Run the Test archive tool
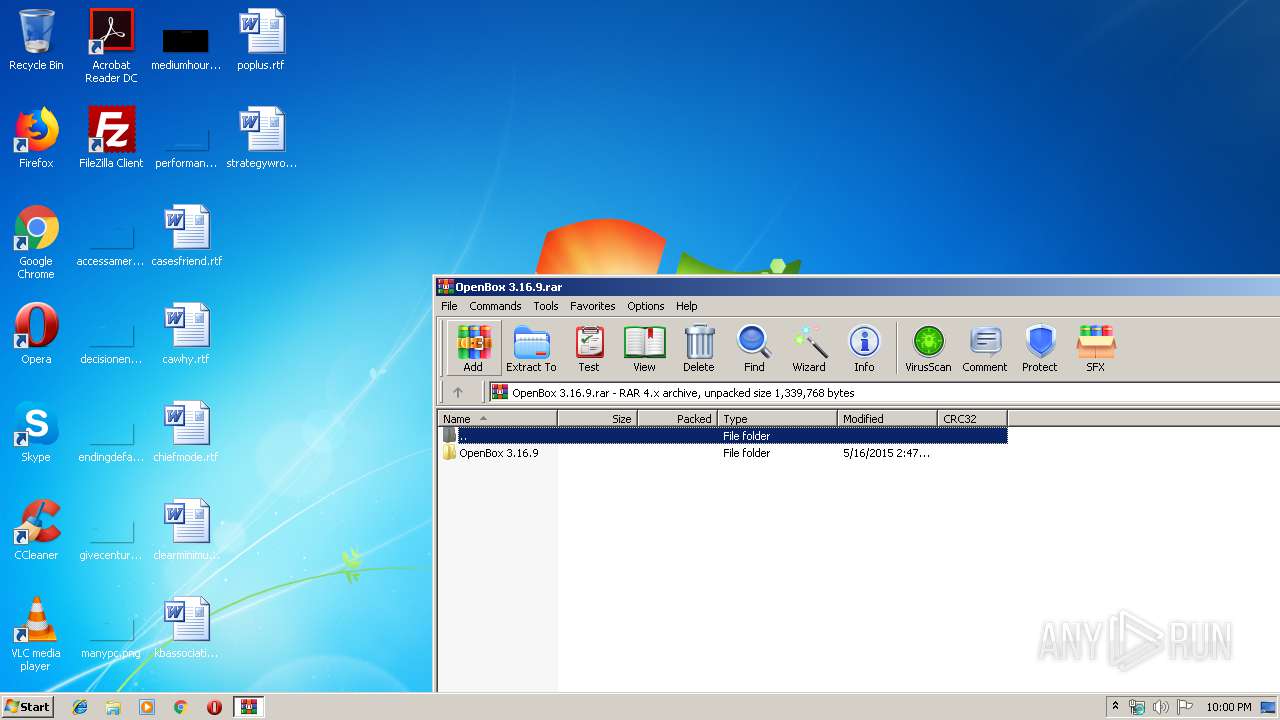The image size is (1280, 720). 589,348
